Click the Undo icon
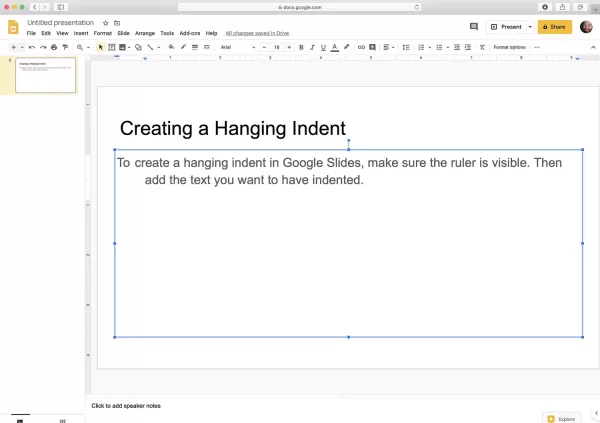 point(32,47)
